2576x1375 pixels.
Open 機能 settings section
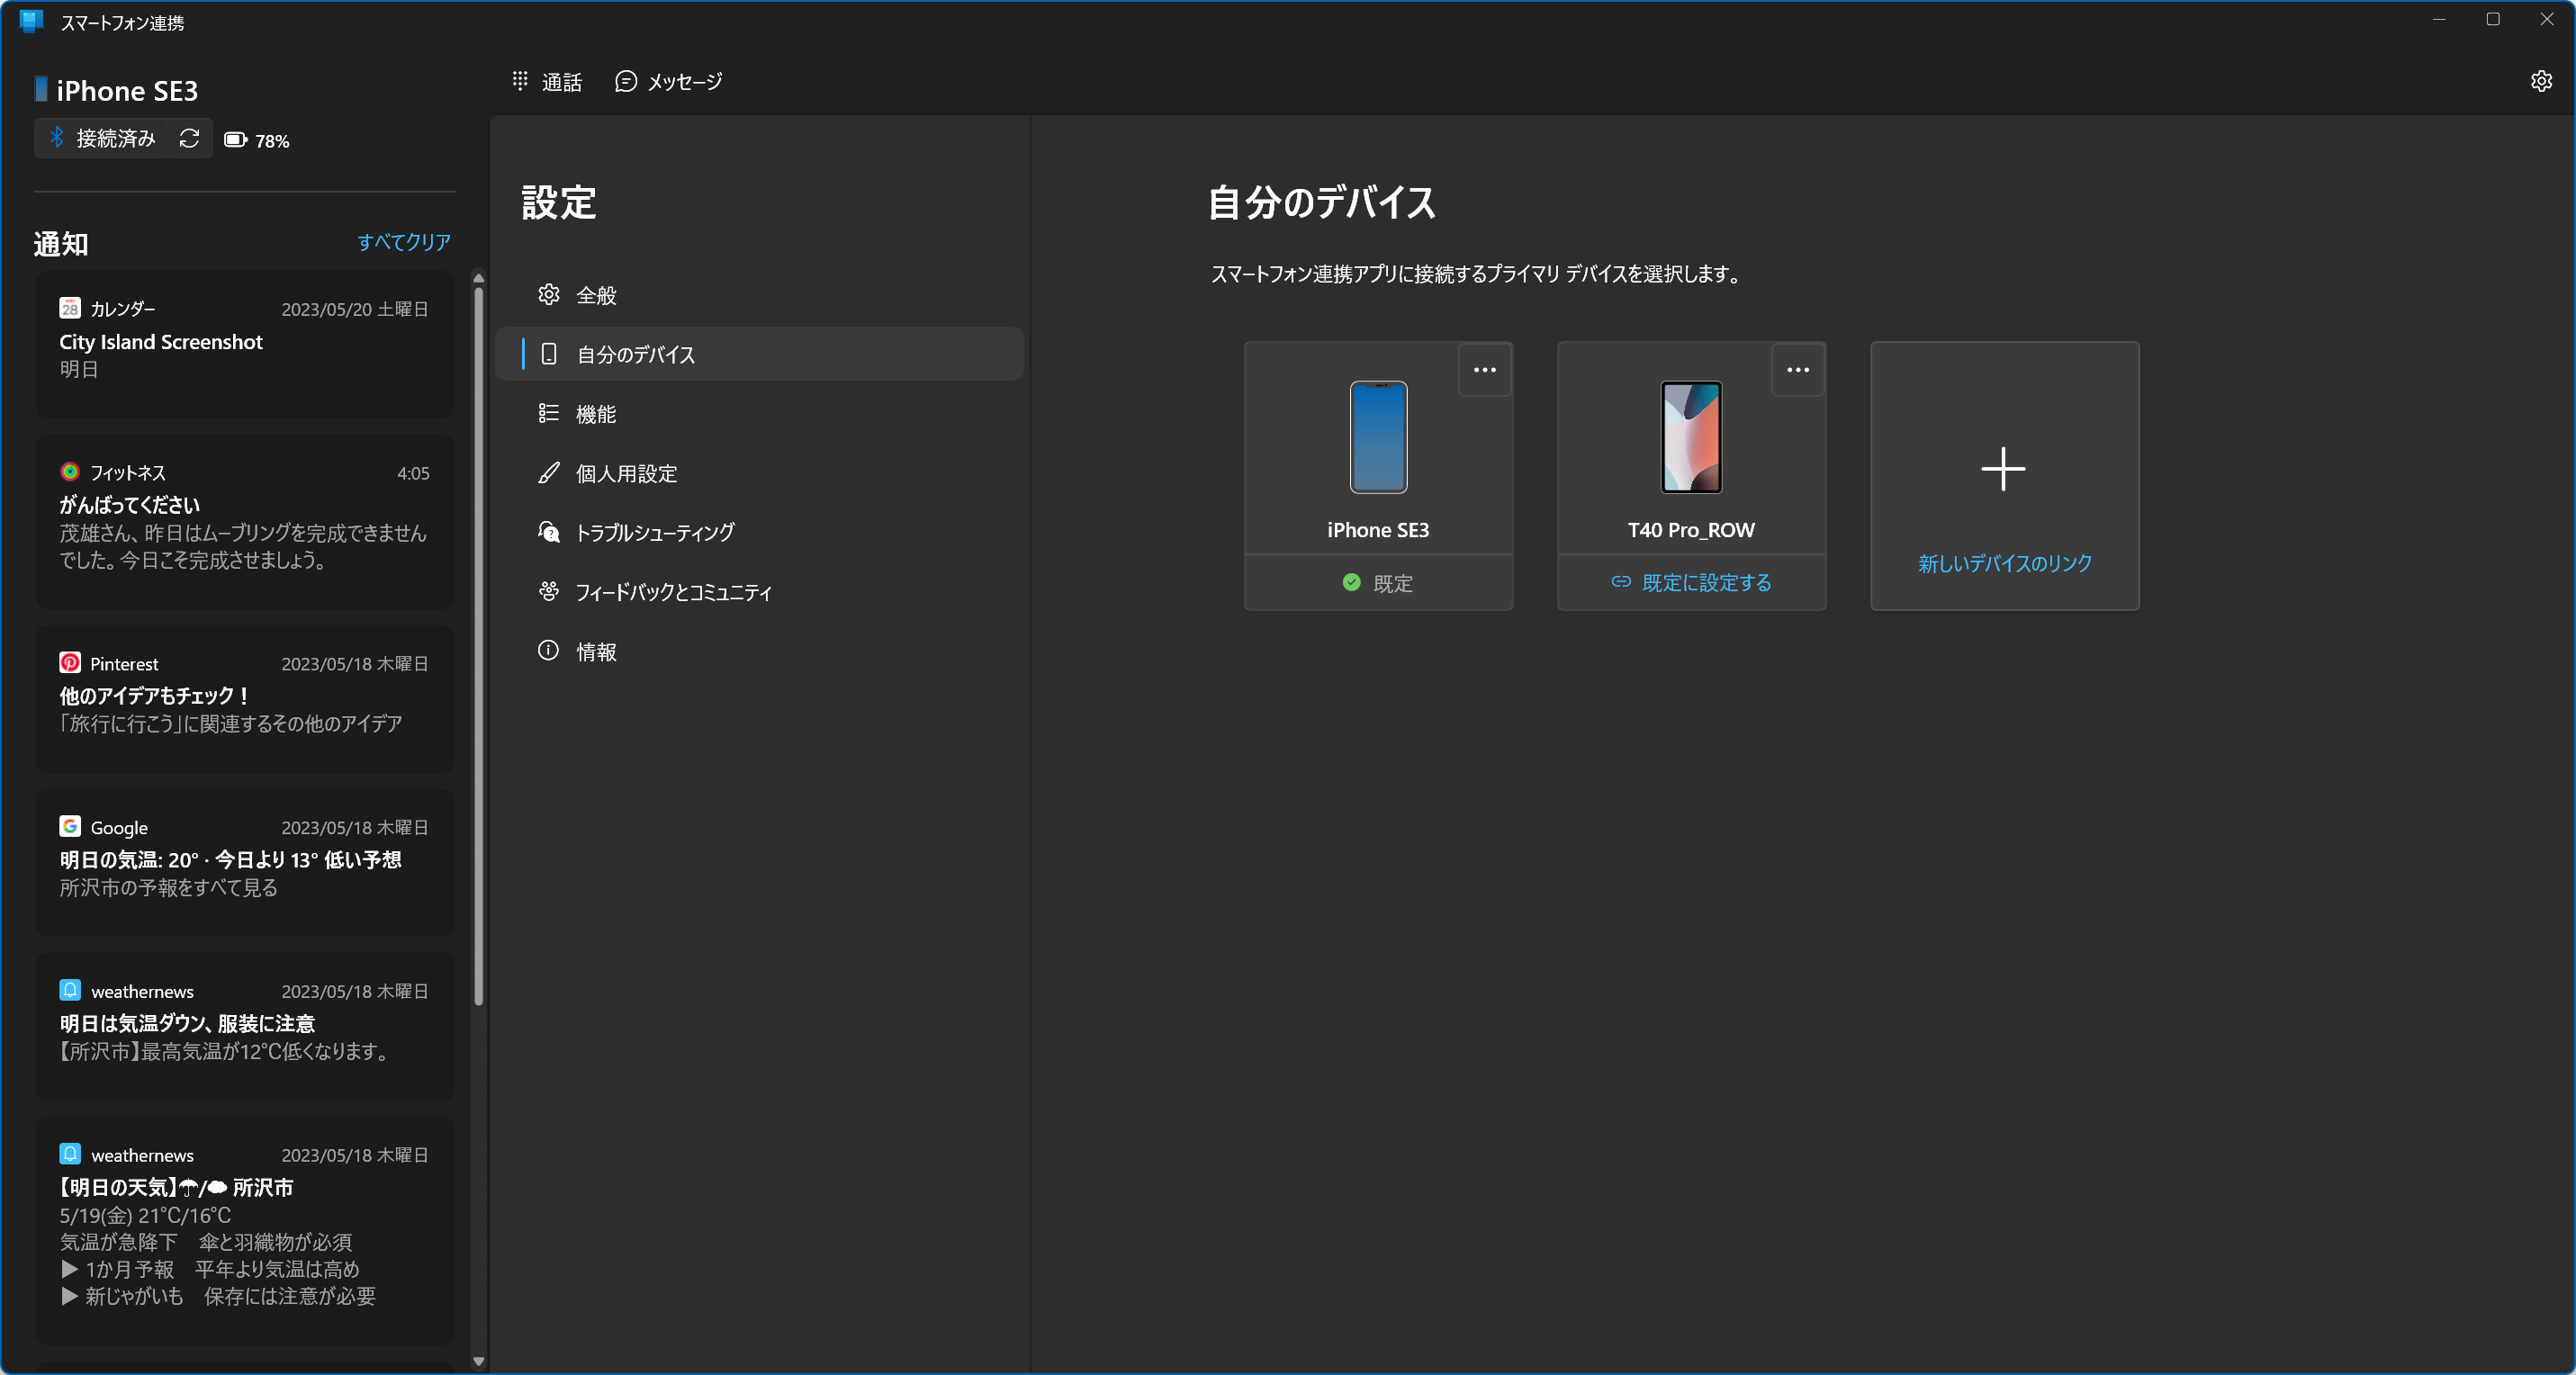tap(759, 413)
